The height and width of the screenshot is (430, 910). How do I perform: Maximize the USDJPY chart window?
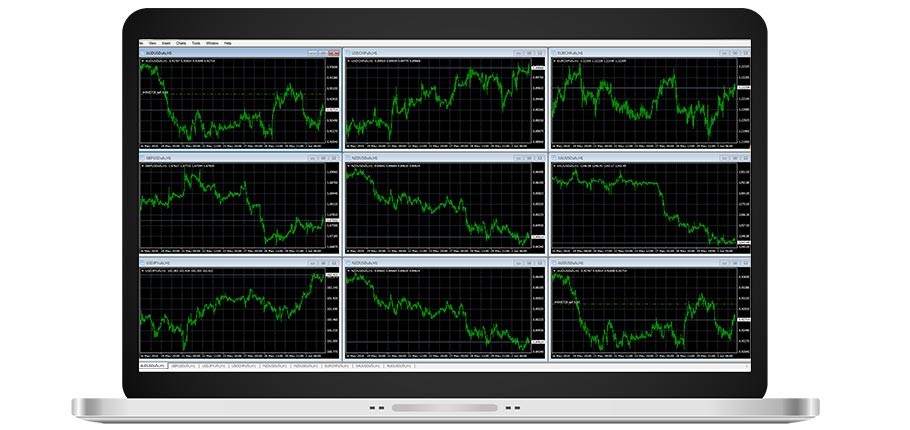pos(323,263)
